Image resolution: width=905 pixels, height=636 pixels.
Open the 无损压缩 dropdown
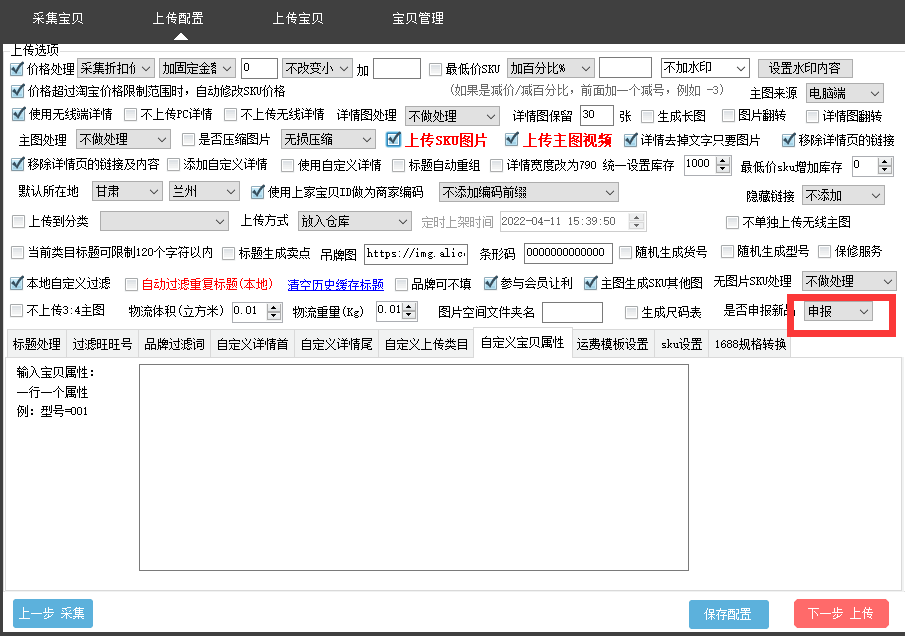click(328, 139)
